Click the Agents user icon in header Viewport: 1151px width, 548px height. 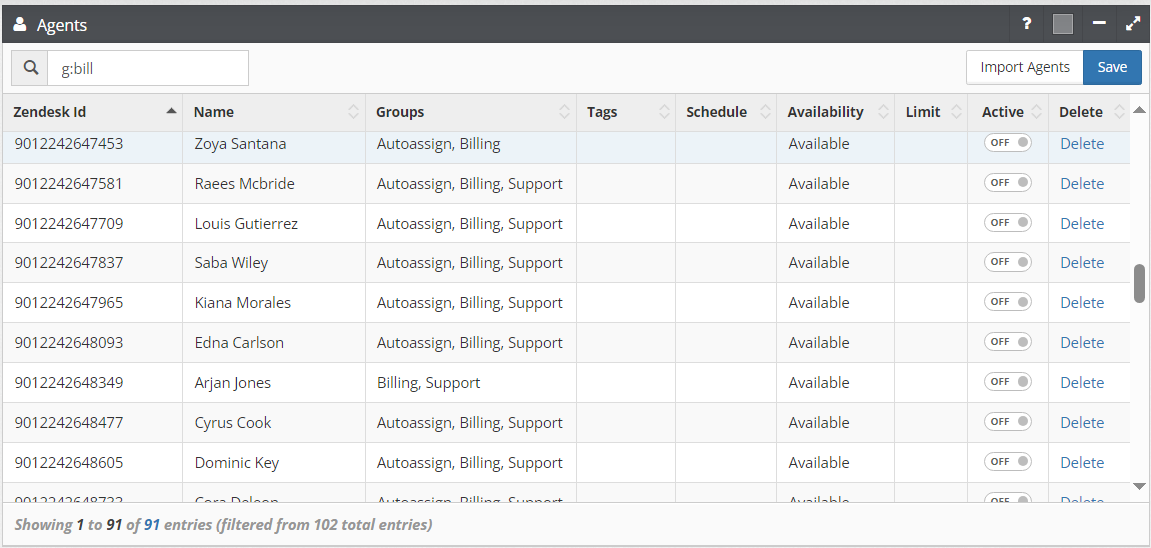point(20,25)
